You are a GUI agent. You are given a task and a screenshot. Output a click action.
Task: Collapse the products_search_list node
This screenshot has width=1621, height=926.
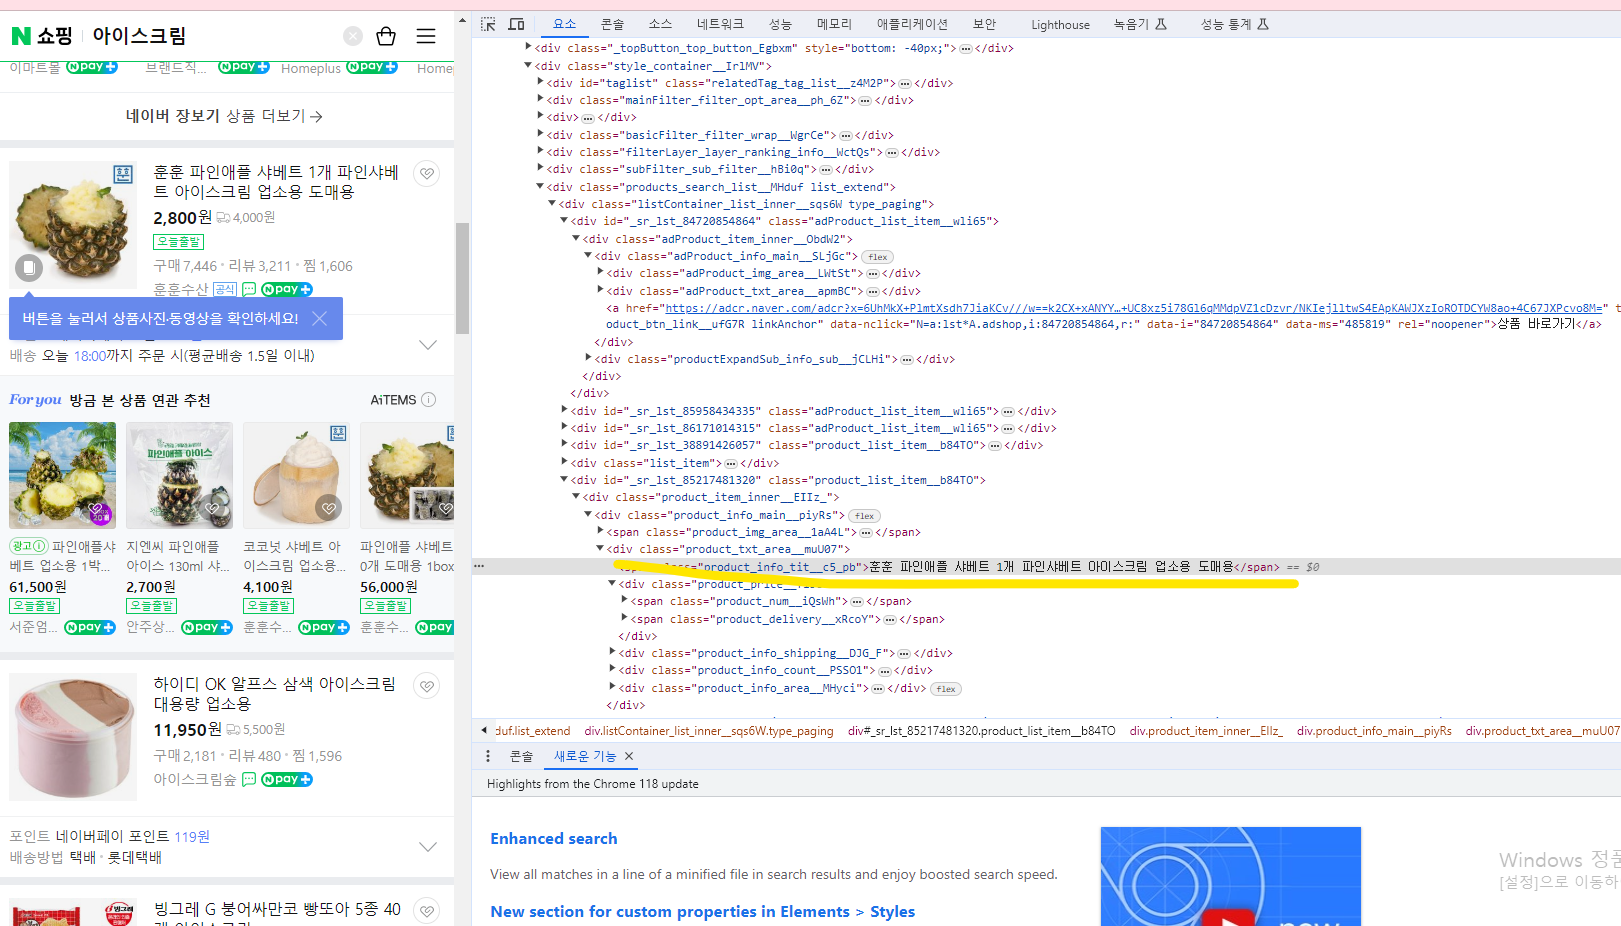point(540,186)
